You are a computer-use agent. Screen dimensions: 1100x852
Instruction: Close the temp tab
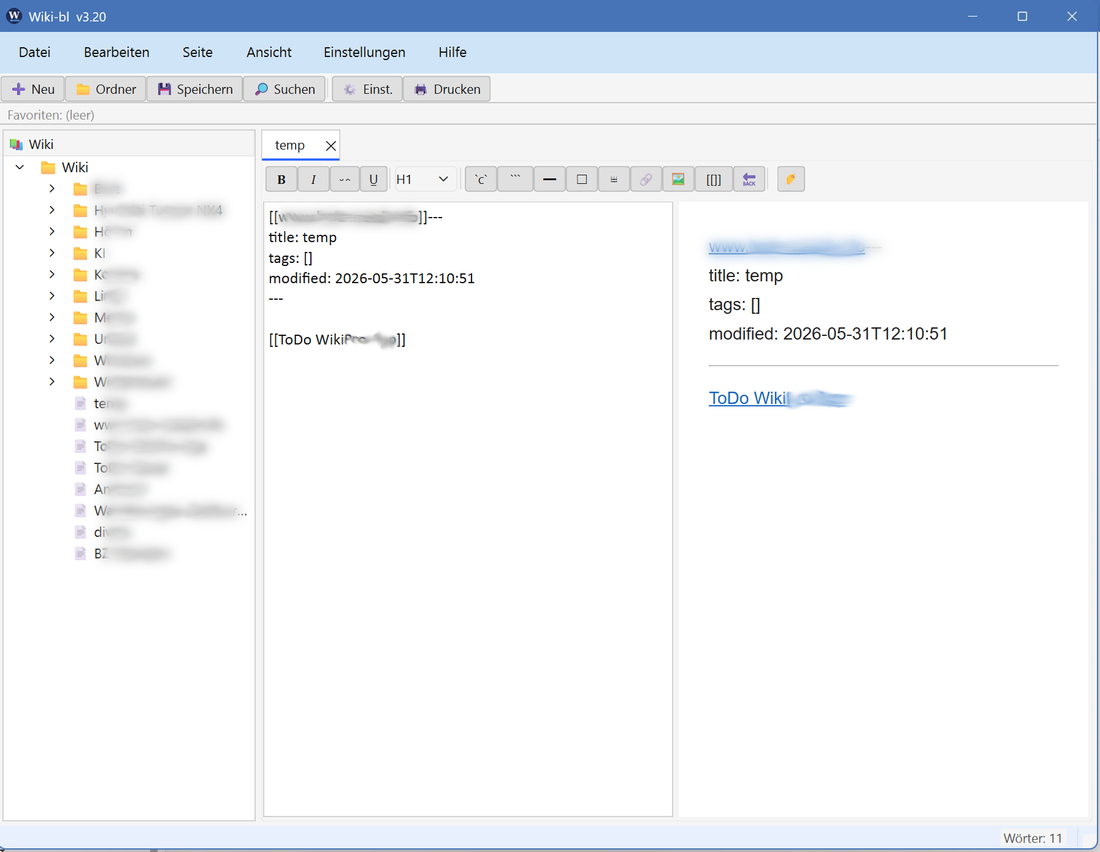click(x=330, y=145)
